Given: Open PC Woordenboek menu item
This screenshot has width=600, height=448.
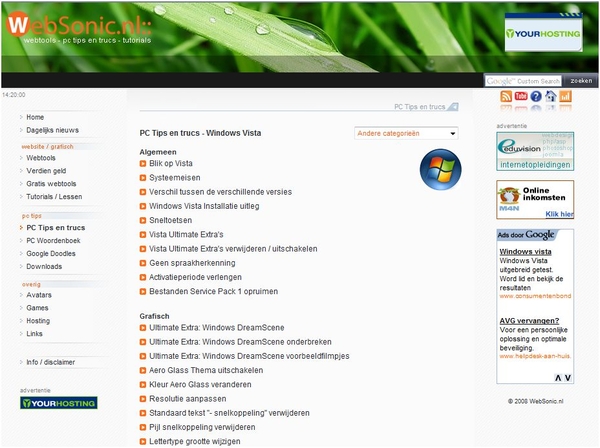Looking at the screenshot, I should coord(53,241).
